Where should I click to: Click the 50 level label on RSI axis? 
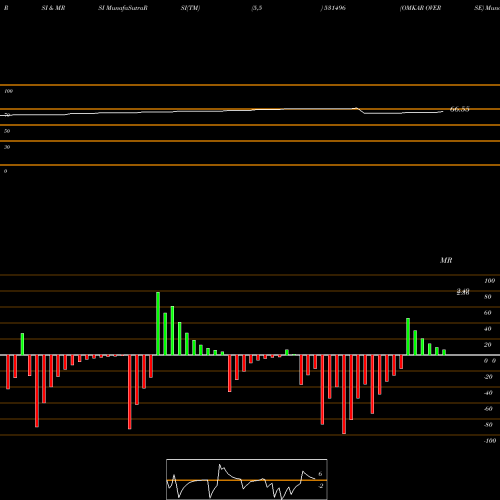7,131
